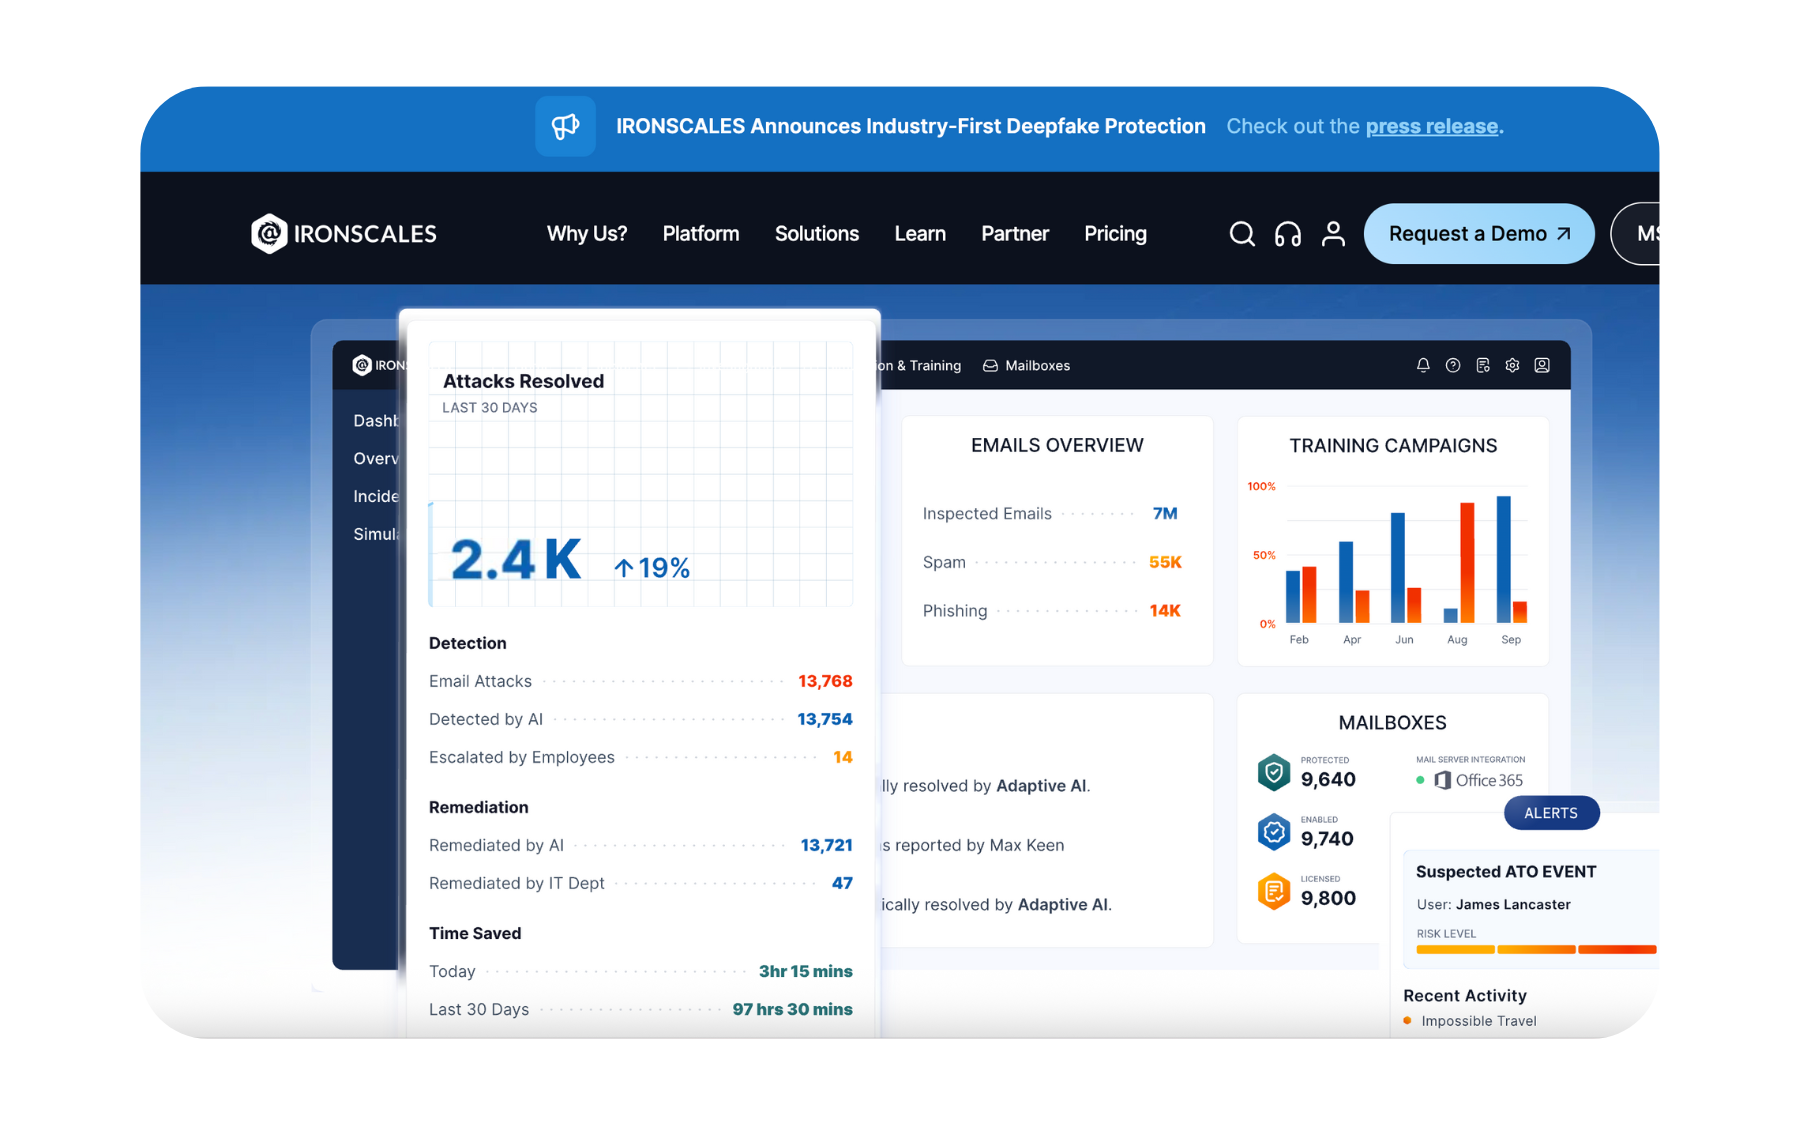Click the headset support icon
1800x1125 pixels.
coord(1287,233)
